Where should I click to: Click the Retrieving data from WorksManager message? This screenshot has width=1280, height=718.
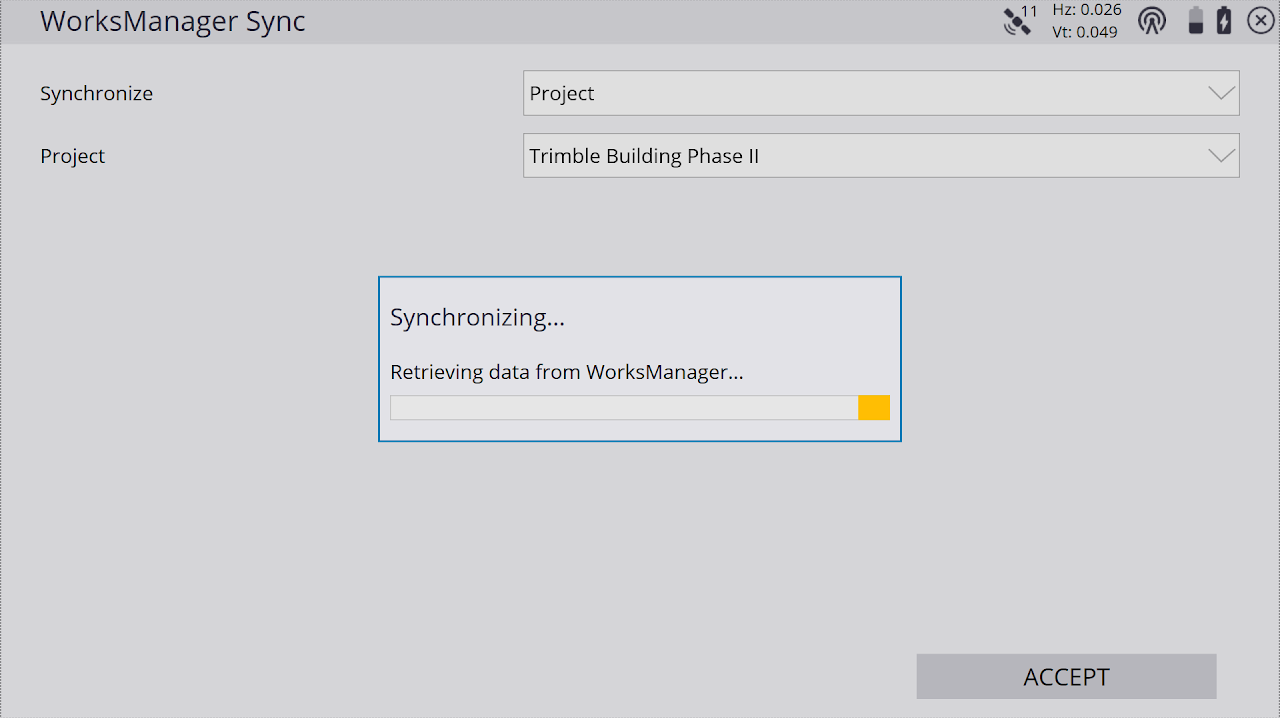pos(567,373)
